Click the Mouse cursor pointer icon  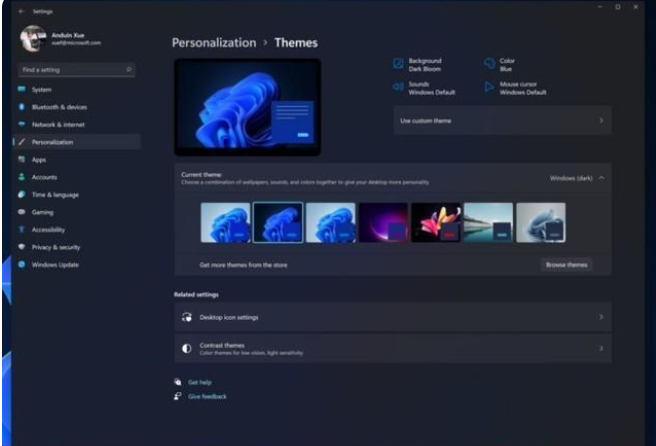489,87
